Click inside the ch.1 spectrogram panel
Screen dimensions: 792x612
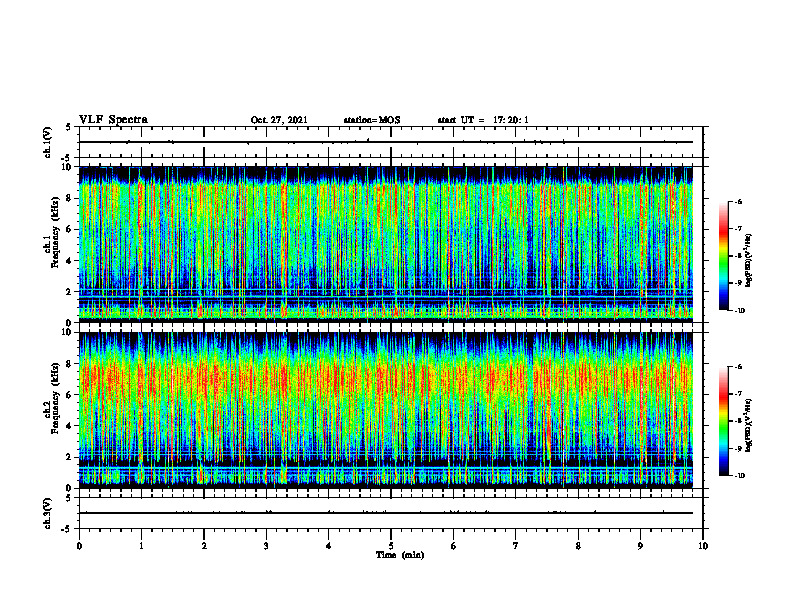coord(386,244)
